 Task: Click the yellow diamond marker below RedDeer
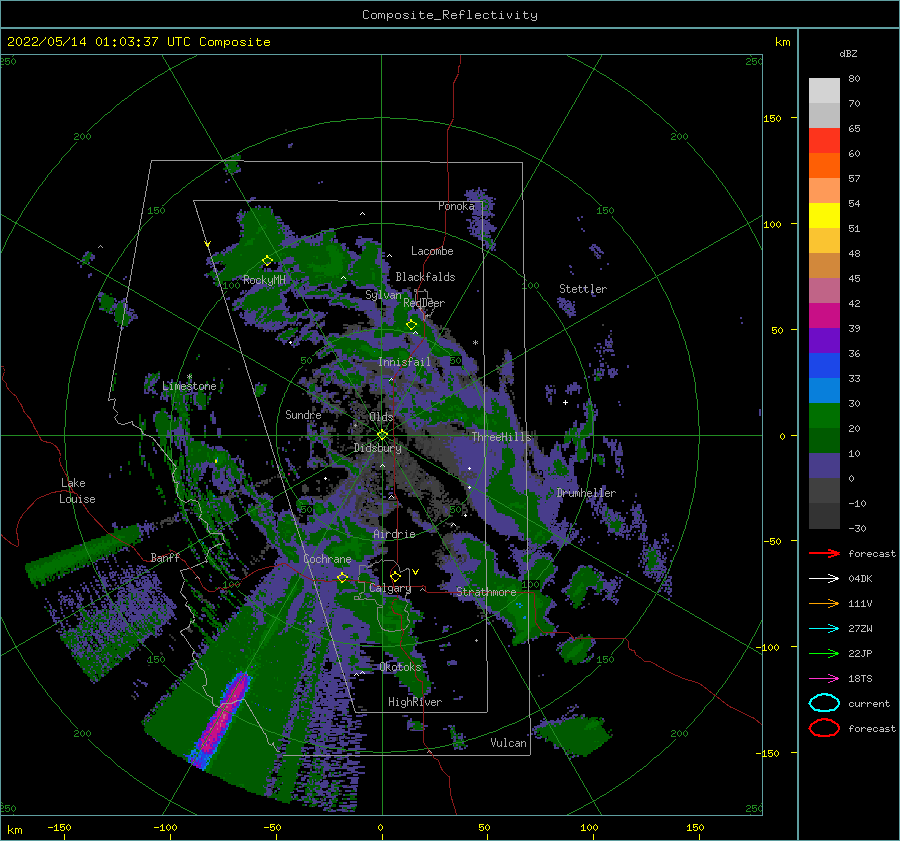point(411,325)
